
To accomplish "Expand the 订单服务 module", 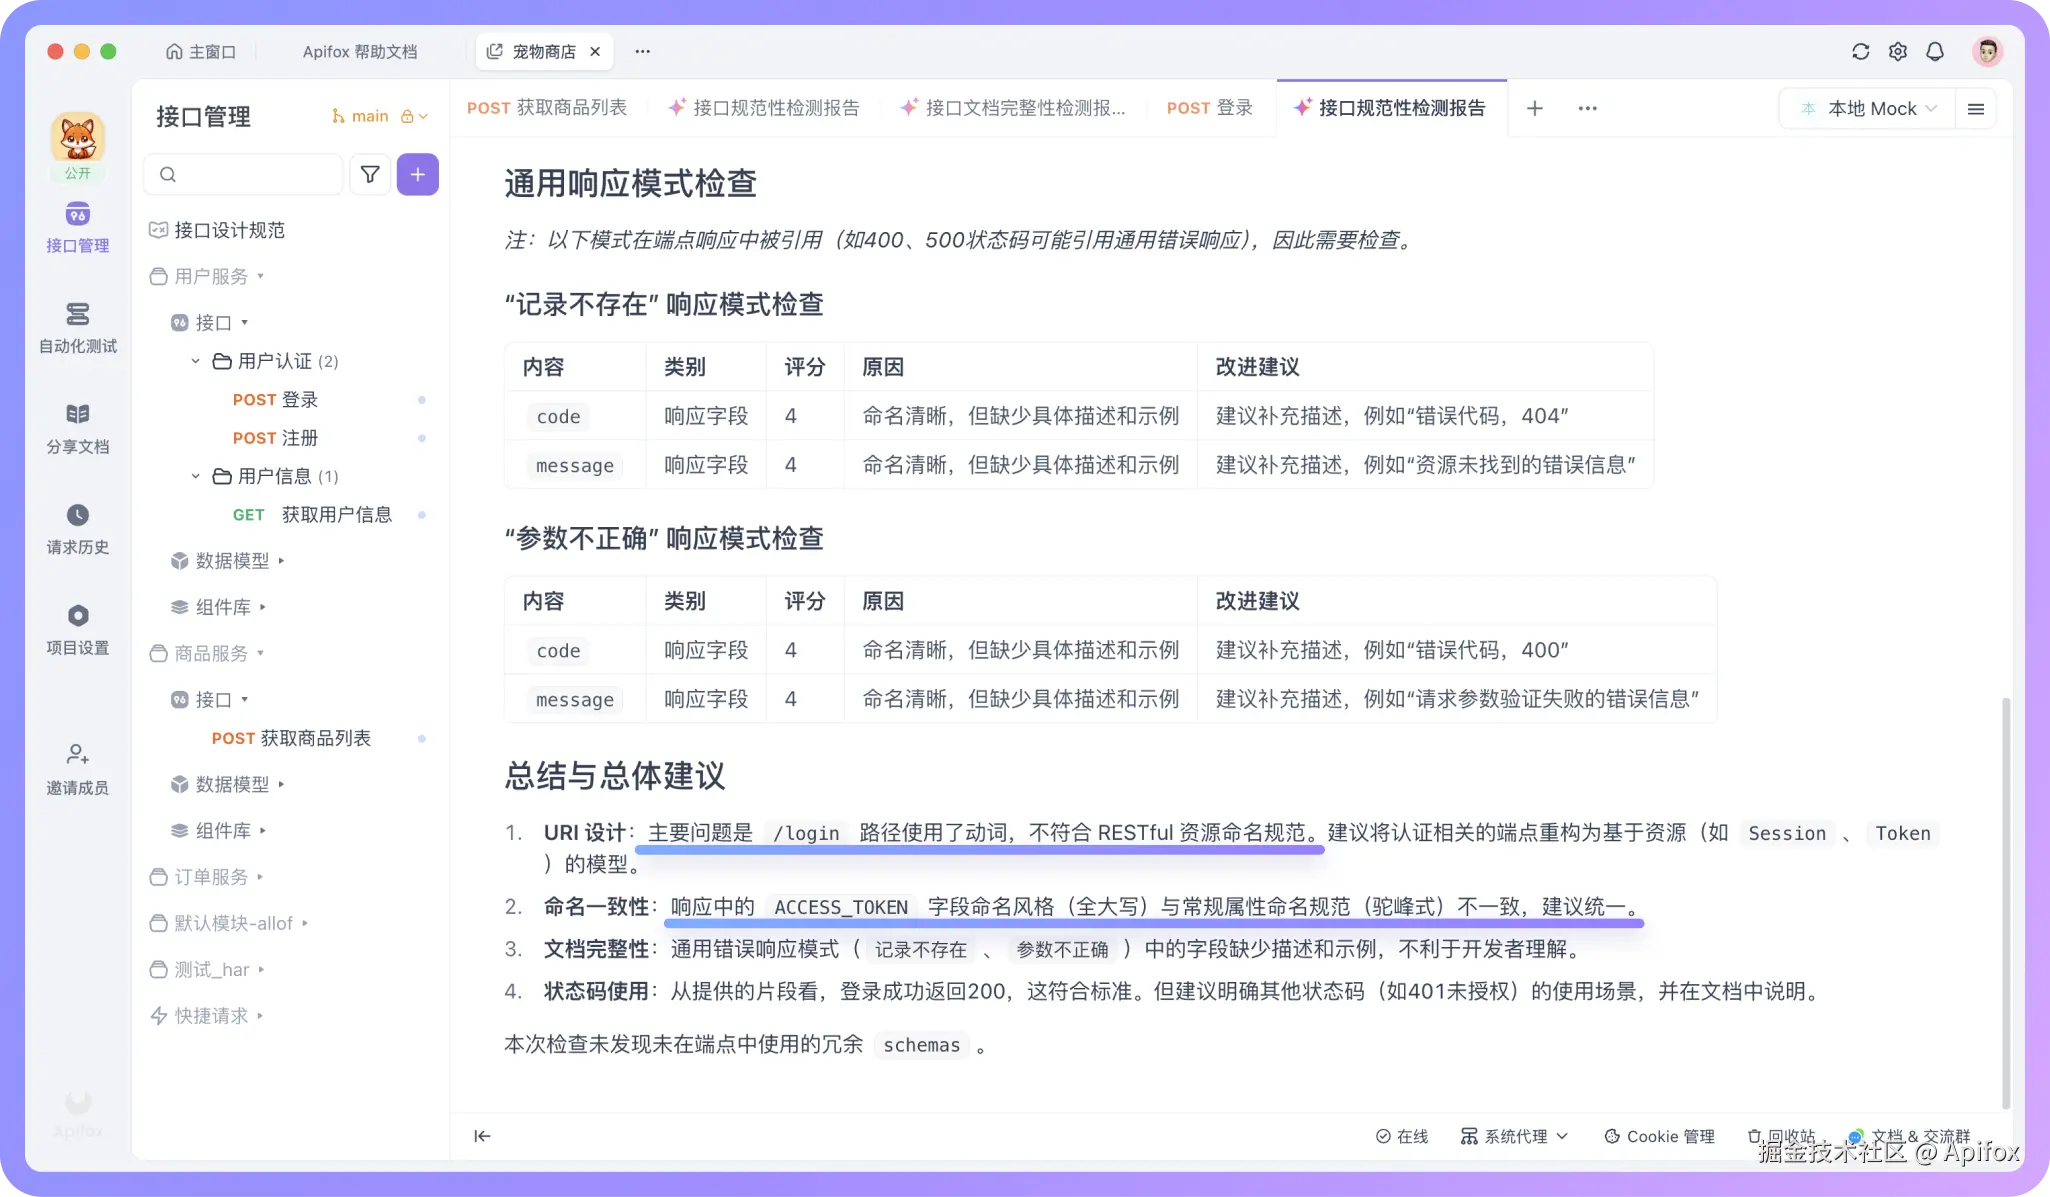I will pyautogui.click(x=210, y=877).
